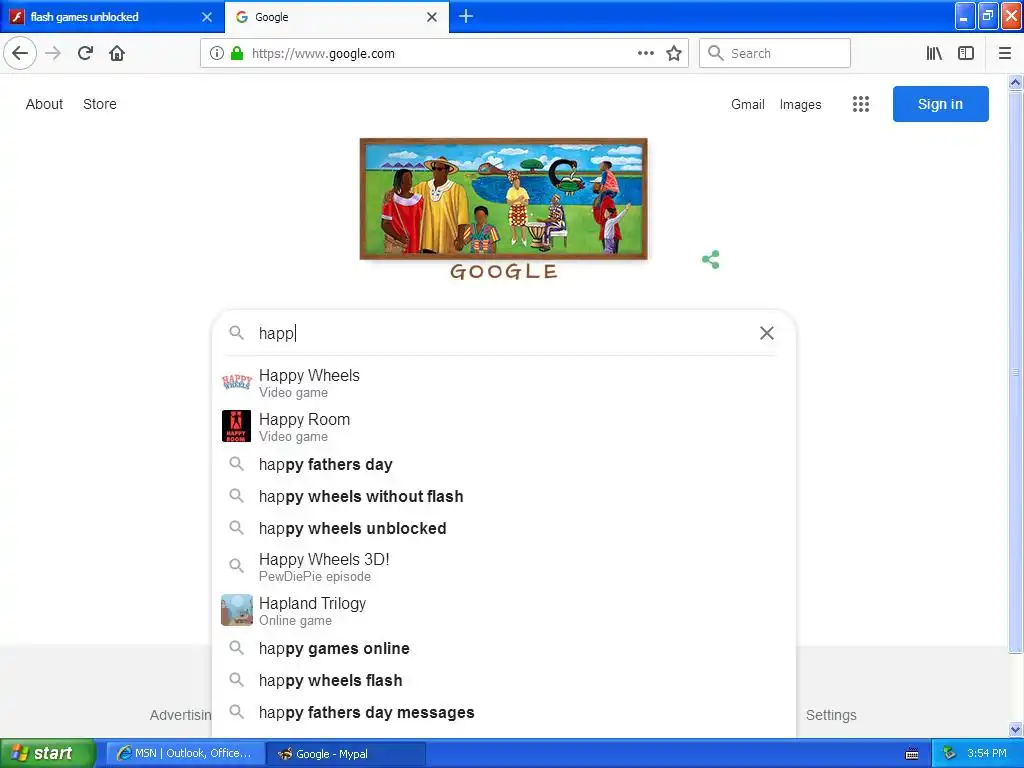Open Gmail link

748,104
